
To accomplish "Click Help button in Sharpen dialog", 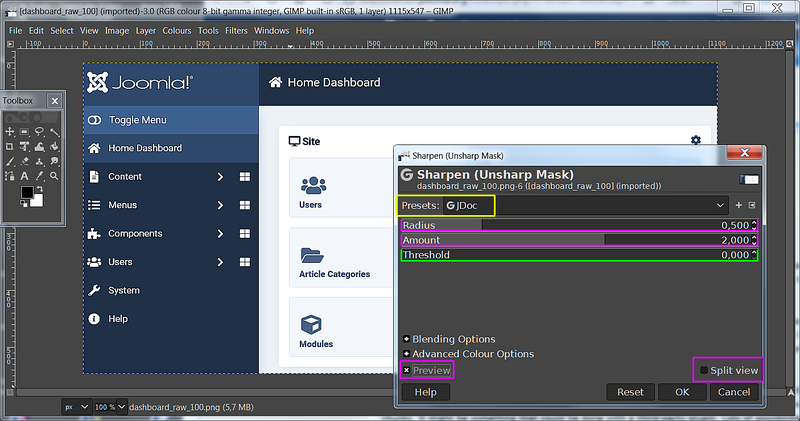I will 426,392.
